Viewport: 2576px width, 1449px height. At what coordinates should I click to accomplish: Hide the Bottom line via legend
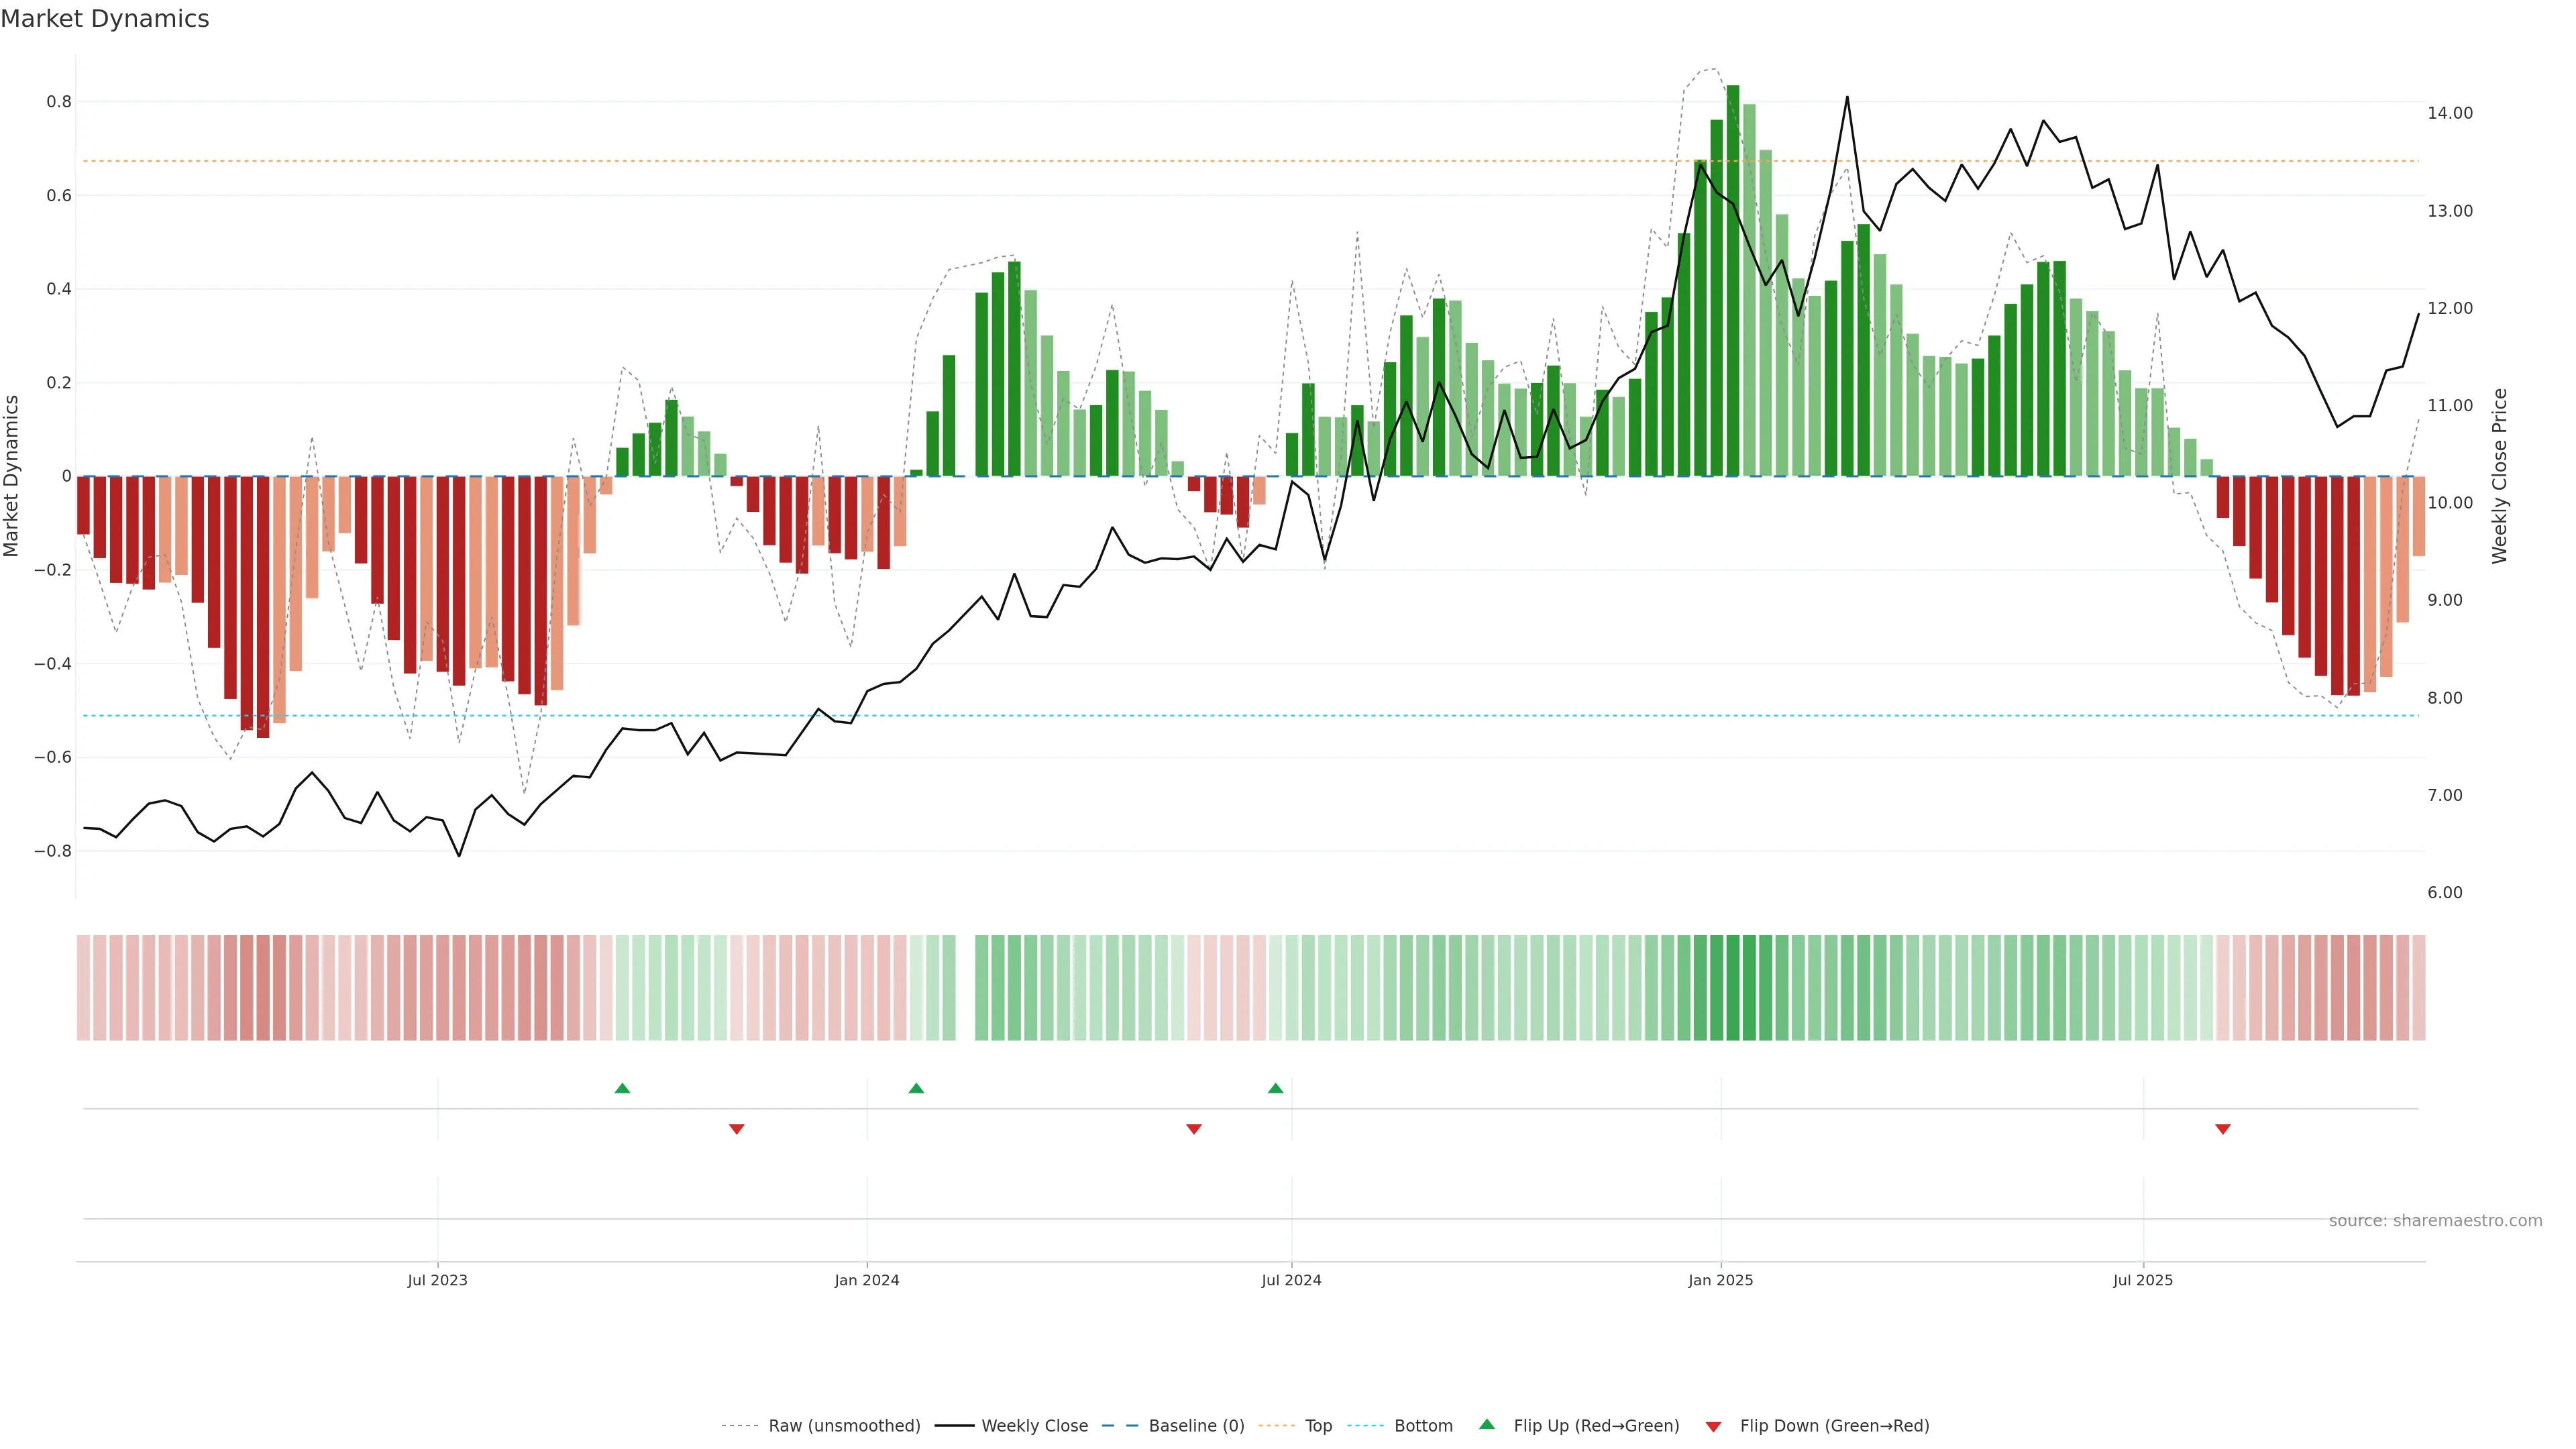coord(1423,1425)
